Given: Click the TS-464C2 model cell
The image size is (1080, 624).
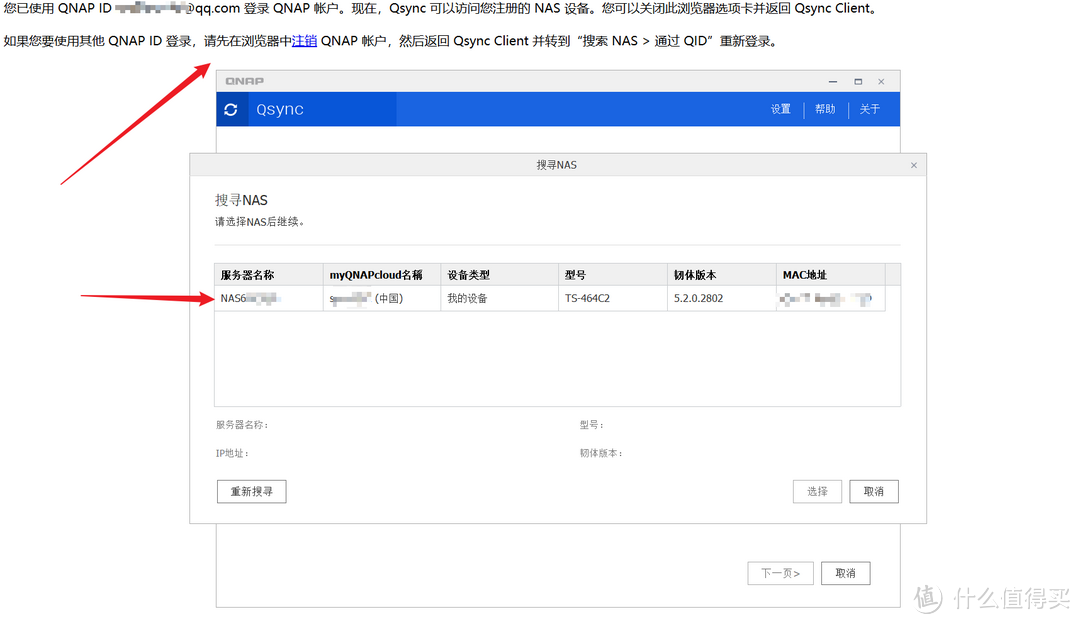Looking at the screenshot, I should click(x=588, y=297).
